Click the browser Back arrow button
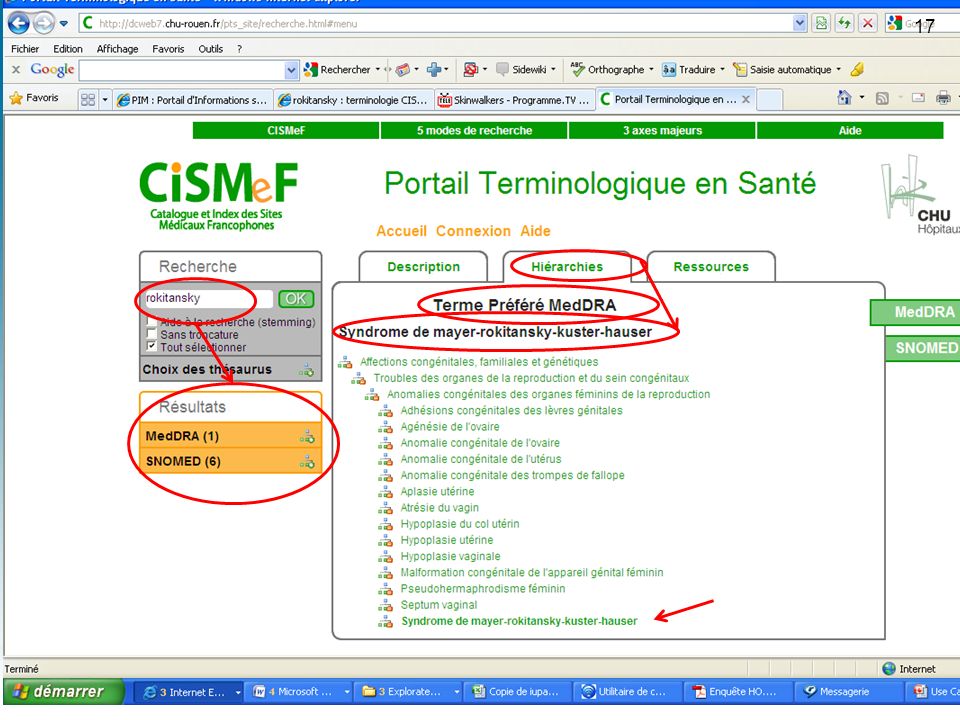Screen dimensions: 960x720 click(19, 24)
